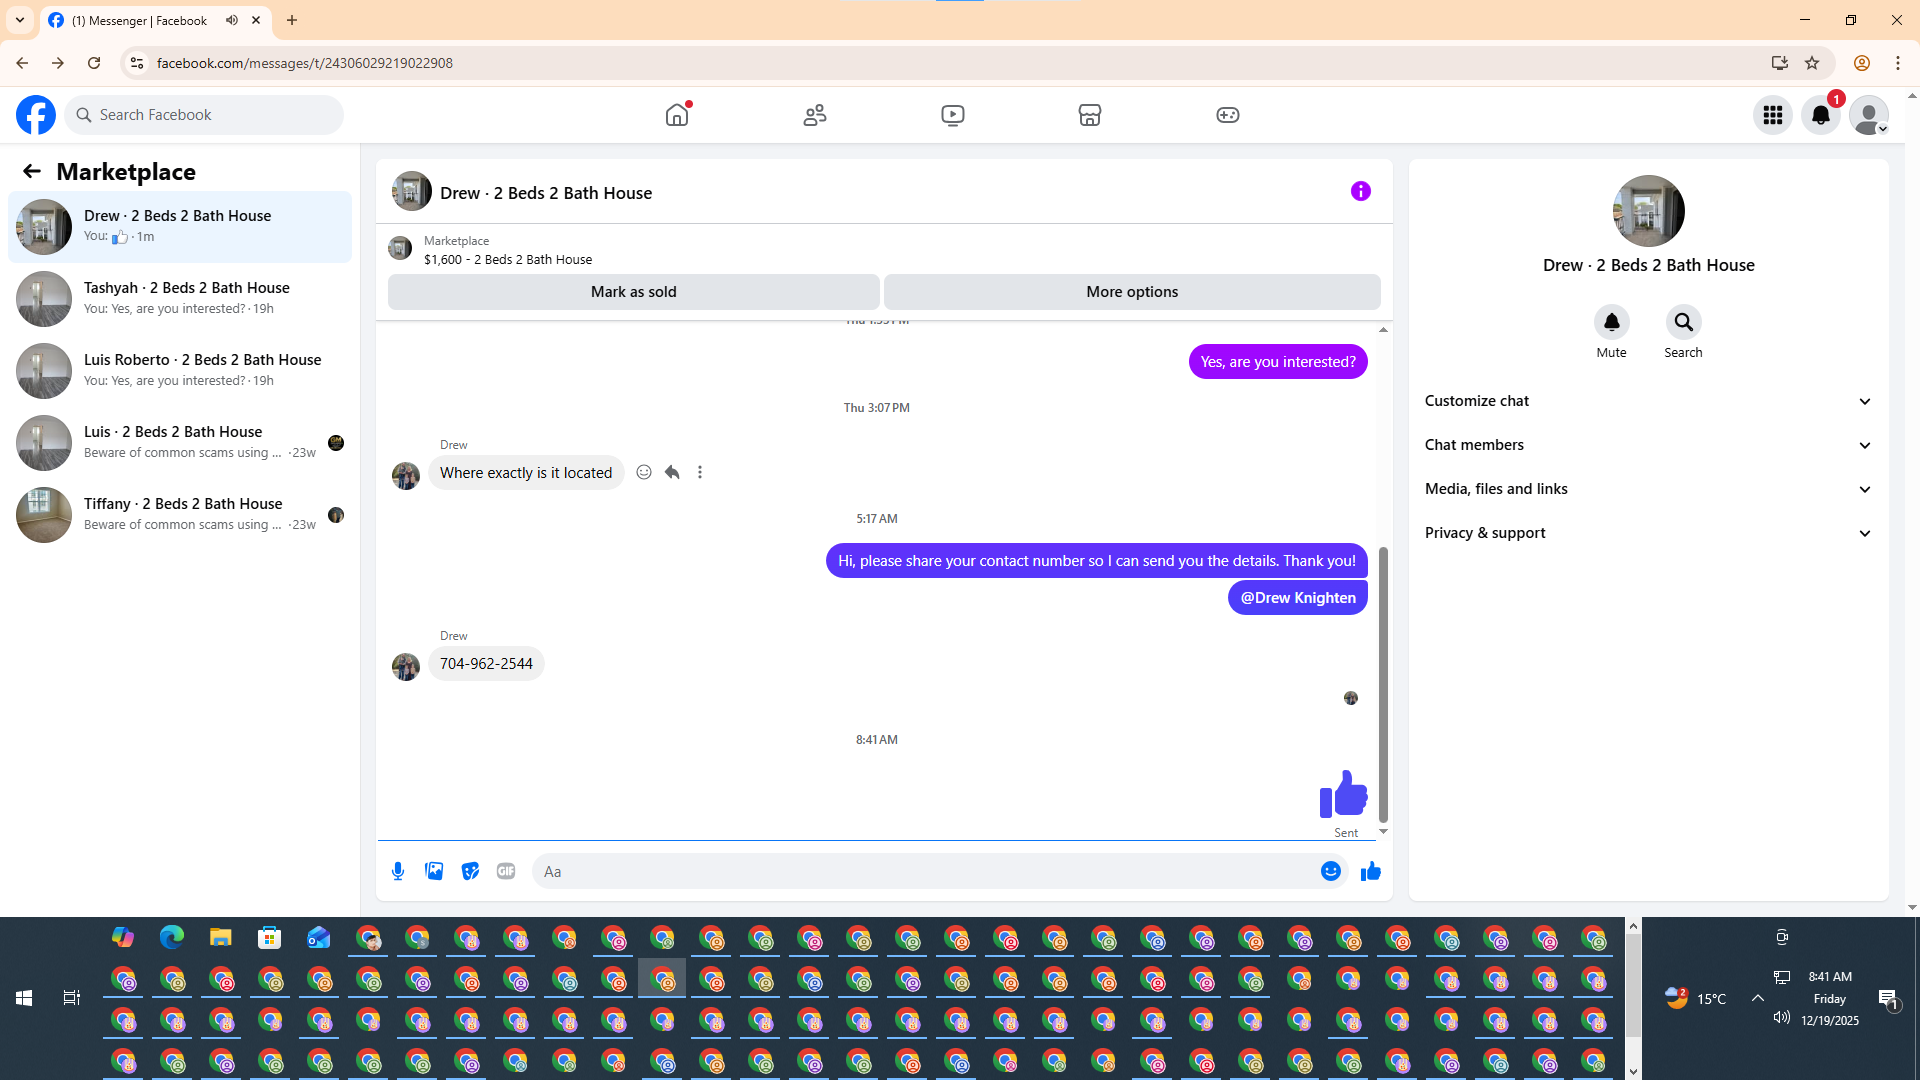This screenshot has width=1920, height=1080.
Task: Mute the Drew conversation
Action: 1611,322
